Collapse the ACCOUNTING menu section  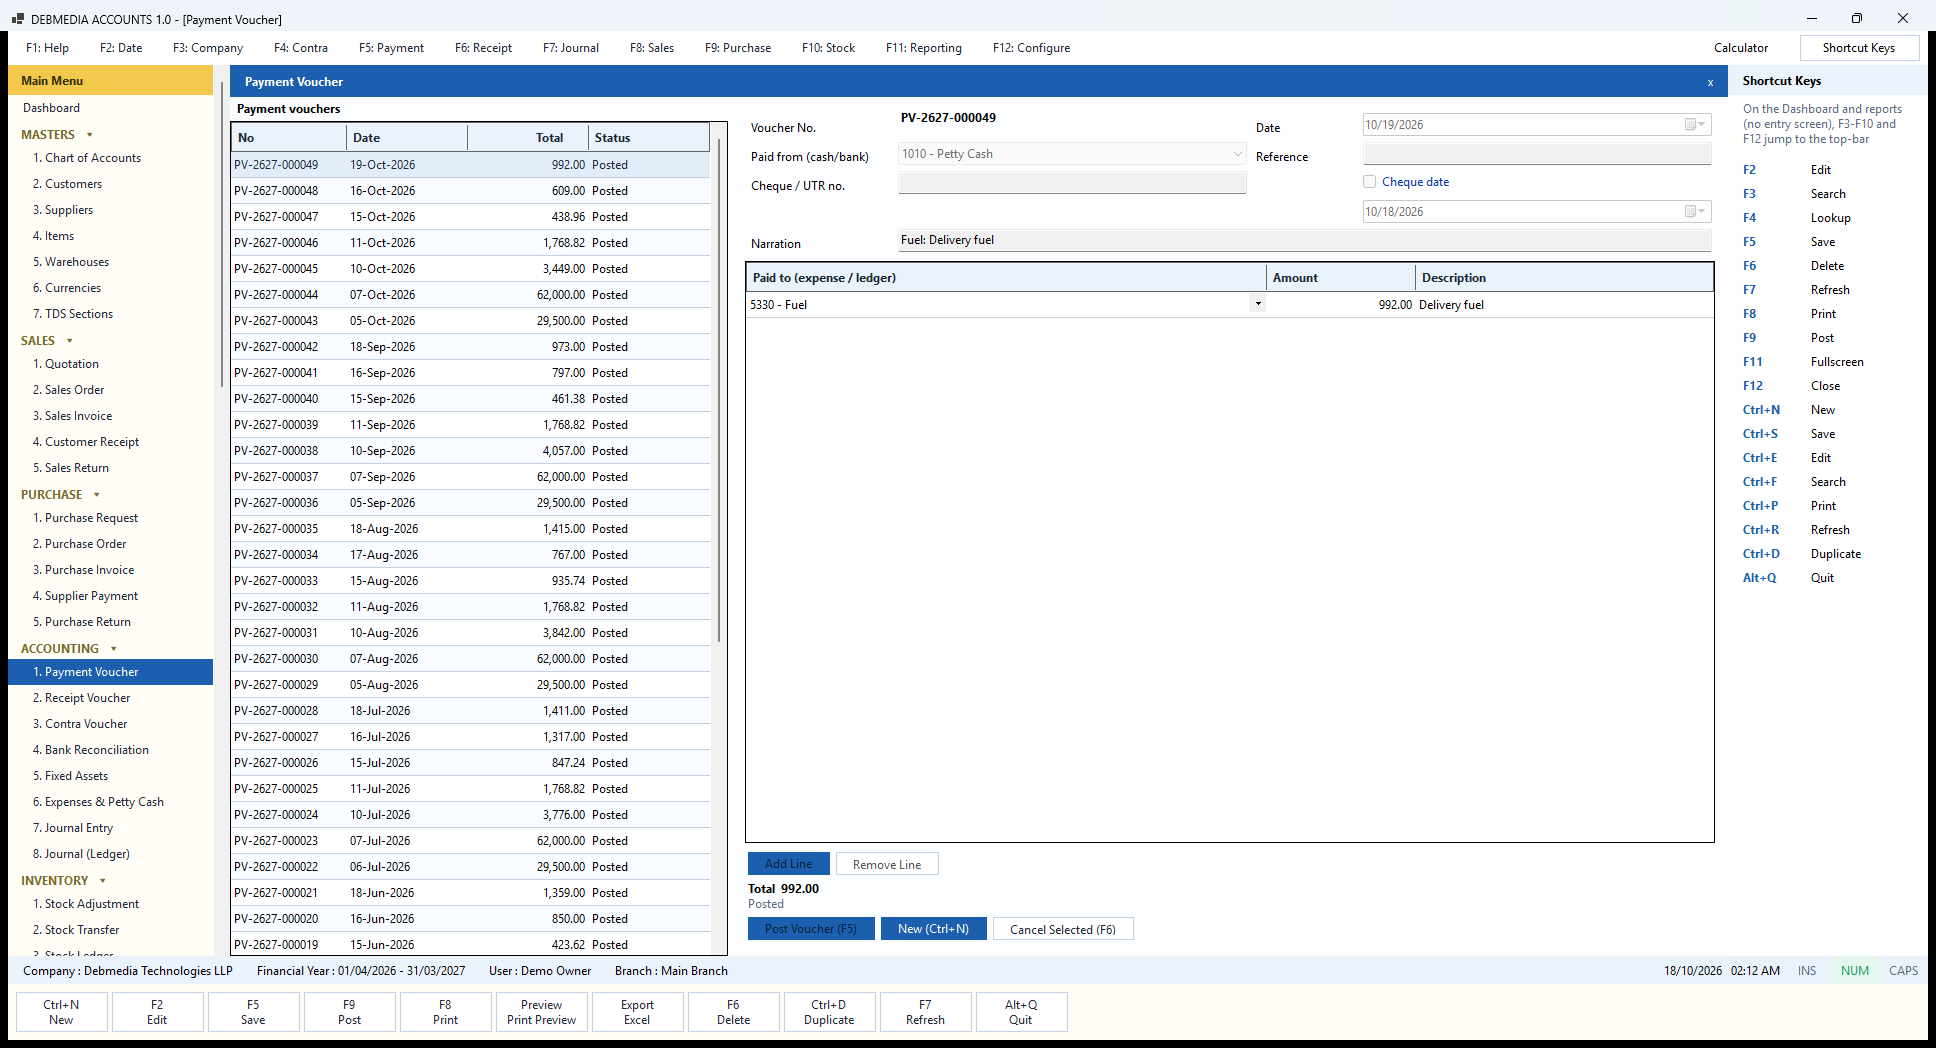pyautogui.click(x=114, y=649)
